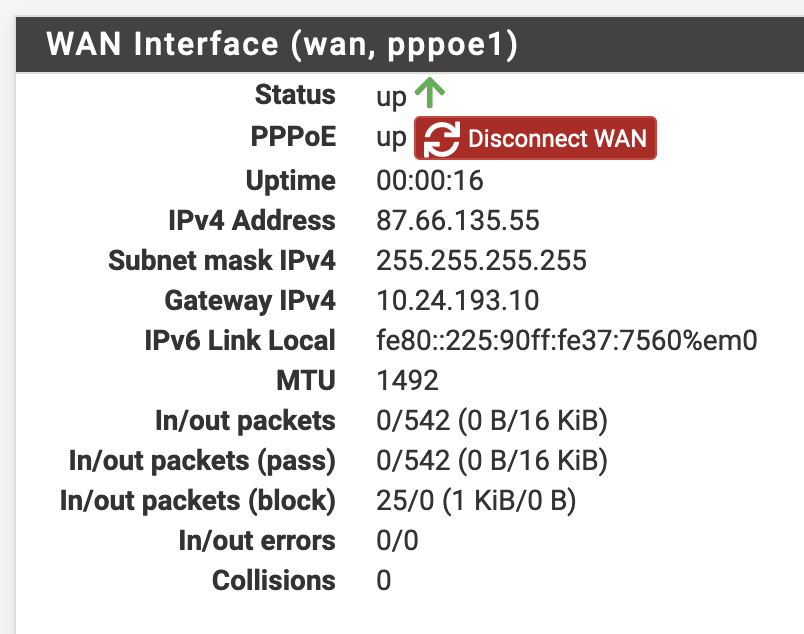Screen dimensions: 804x634
Task: Select the IPv4 address 87.66.135.55
Action: (456, 221)
